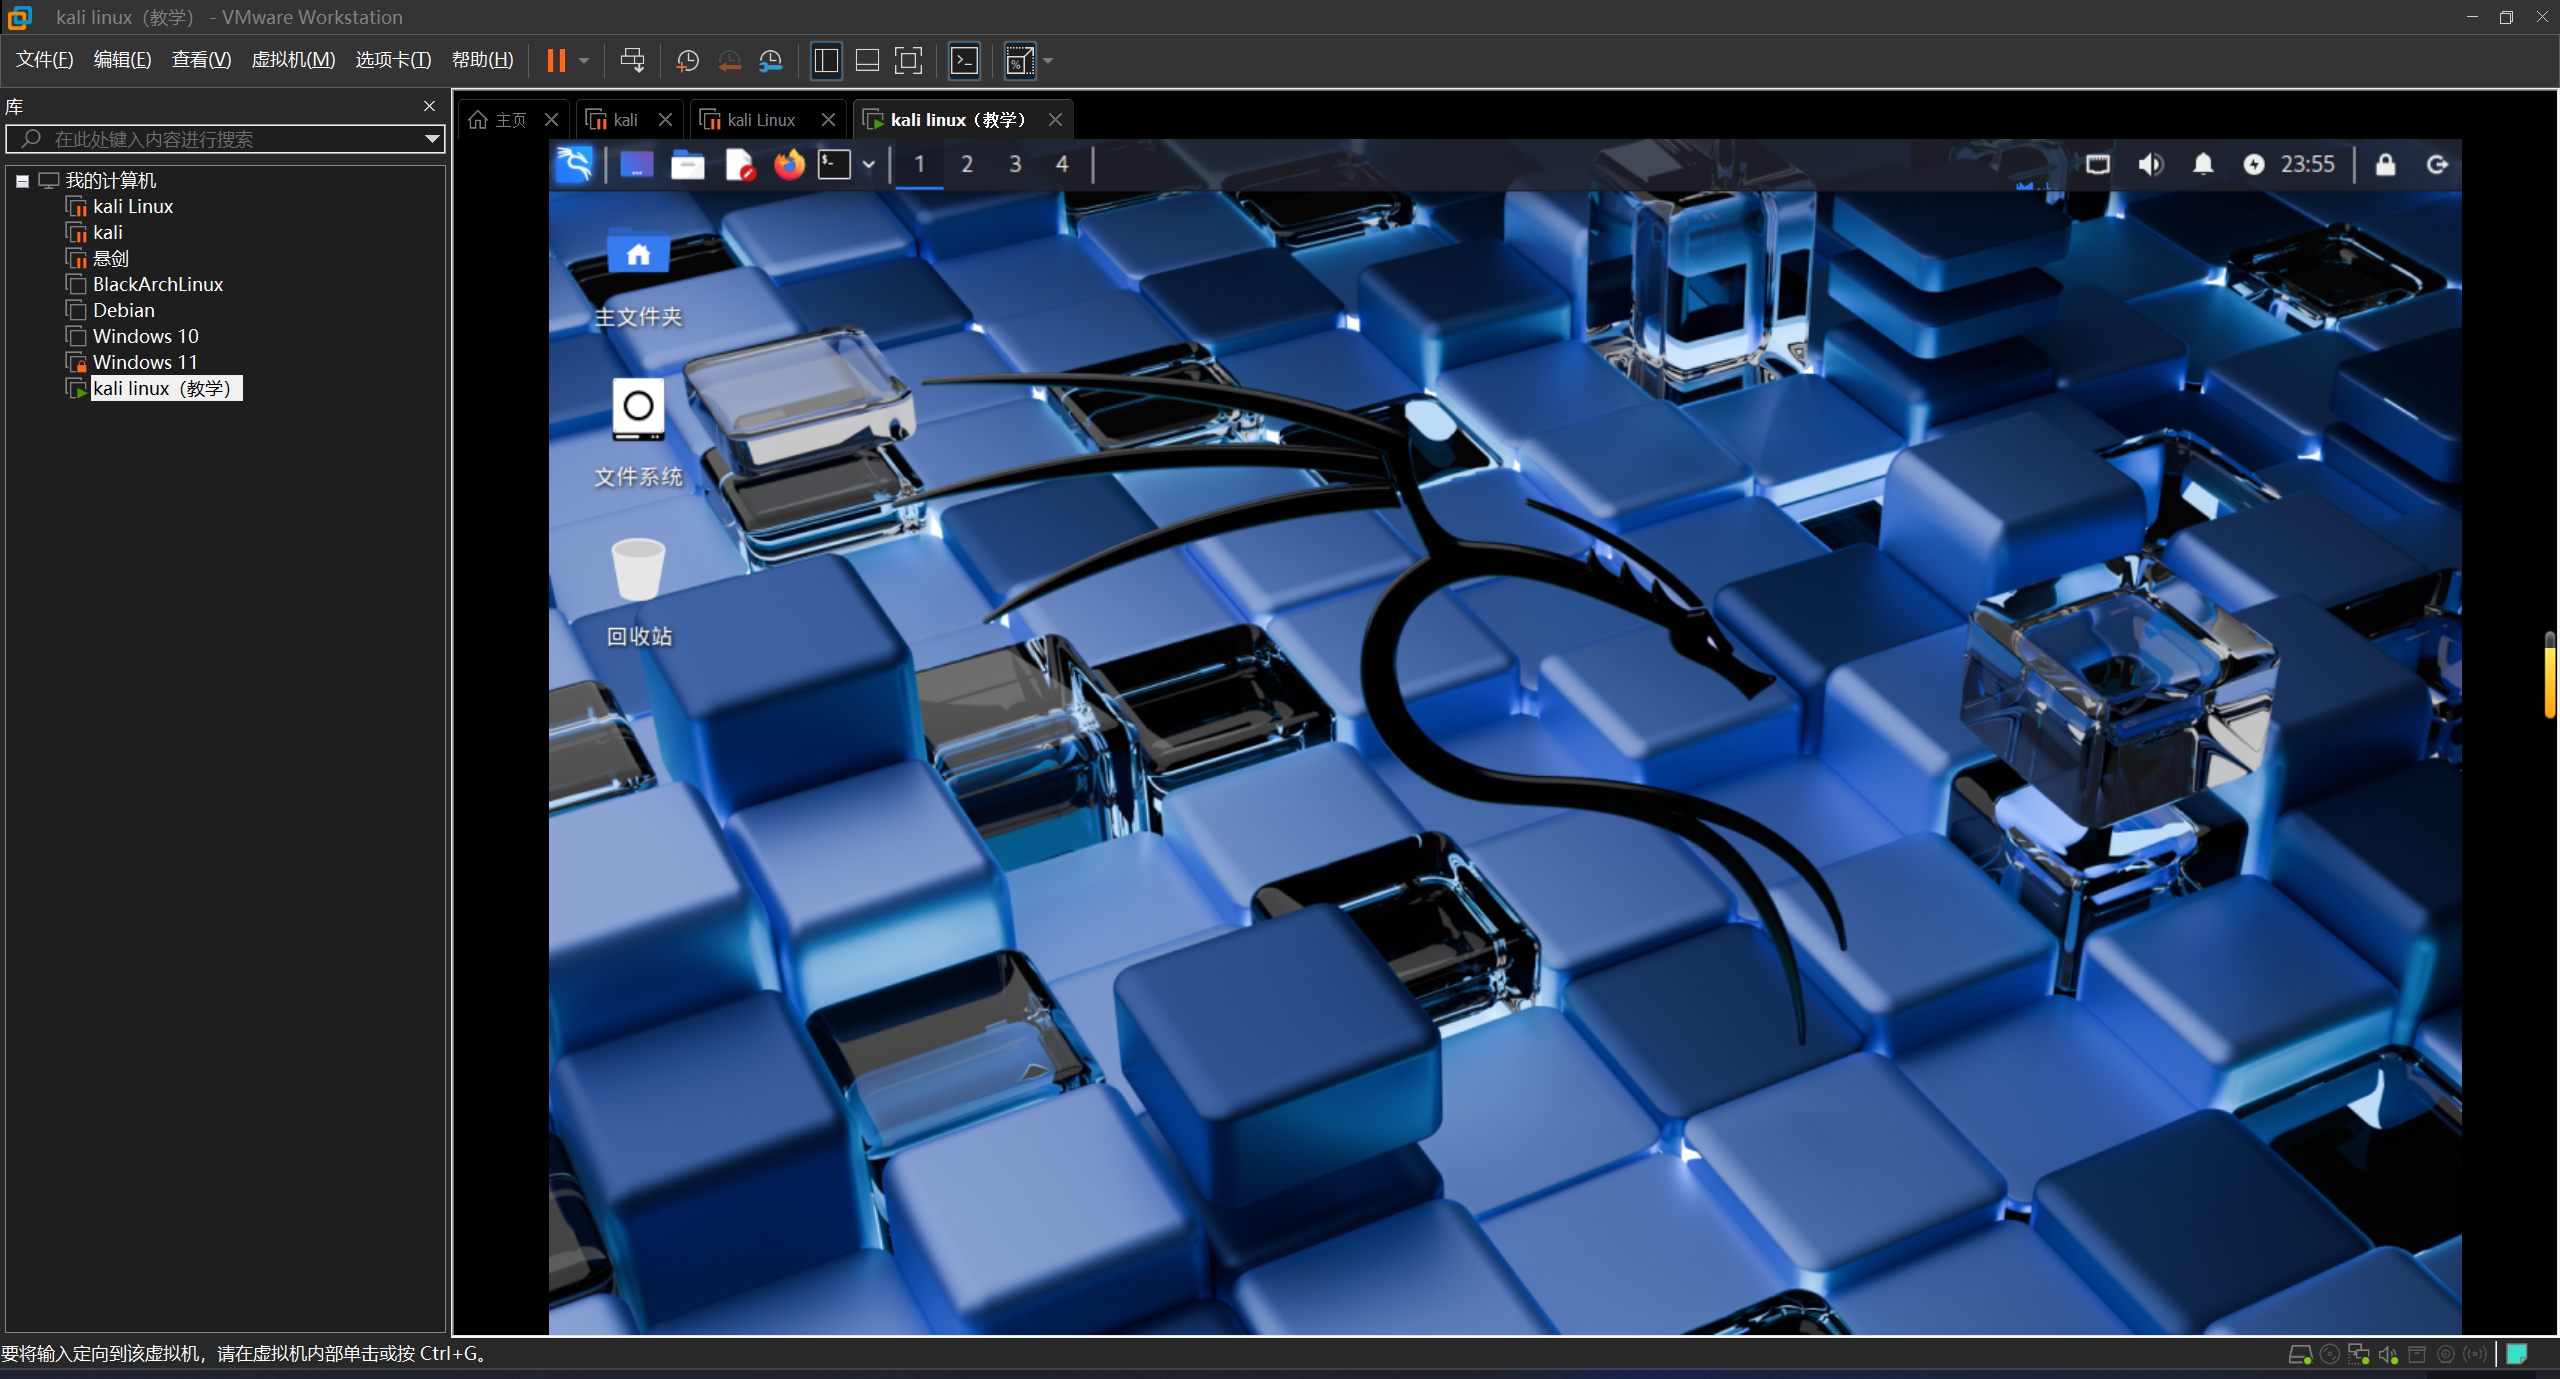Toggle thumbnail bar view button
This screenshot has width=2560, height=1379.
[x=867, y=61]
